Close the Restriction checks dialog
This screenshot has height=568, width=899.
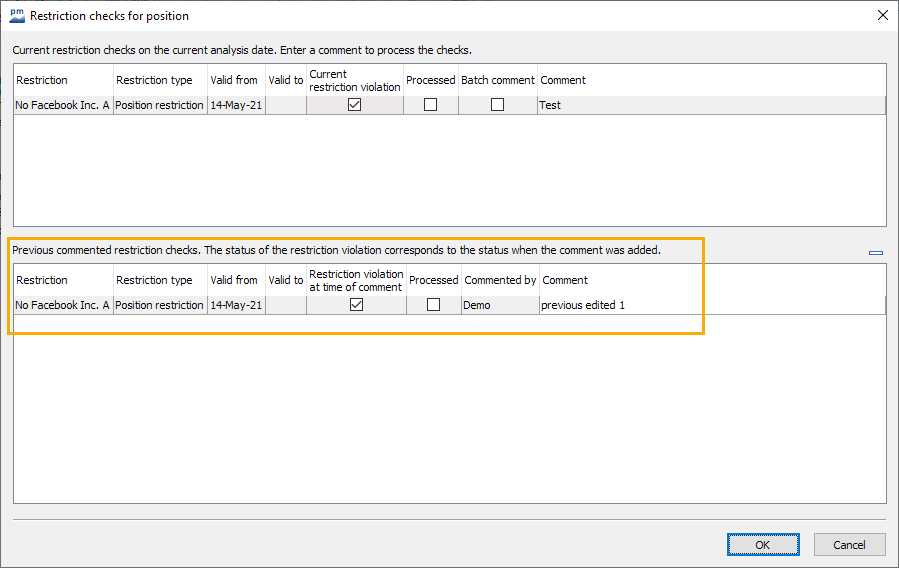coord(882,16)
